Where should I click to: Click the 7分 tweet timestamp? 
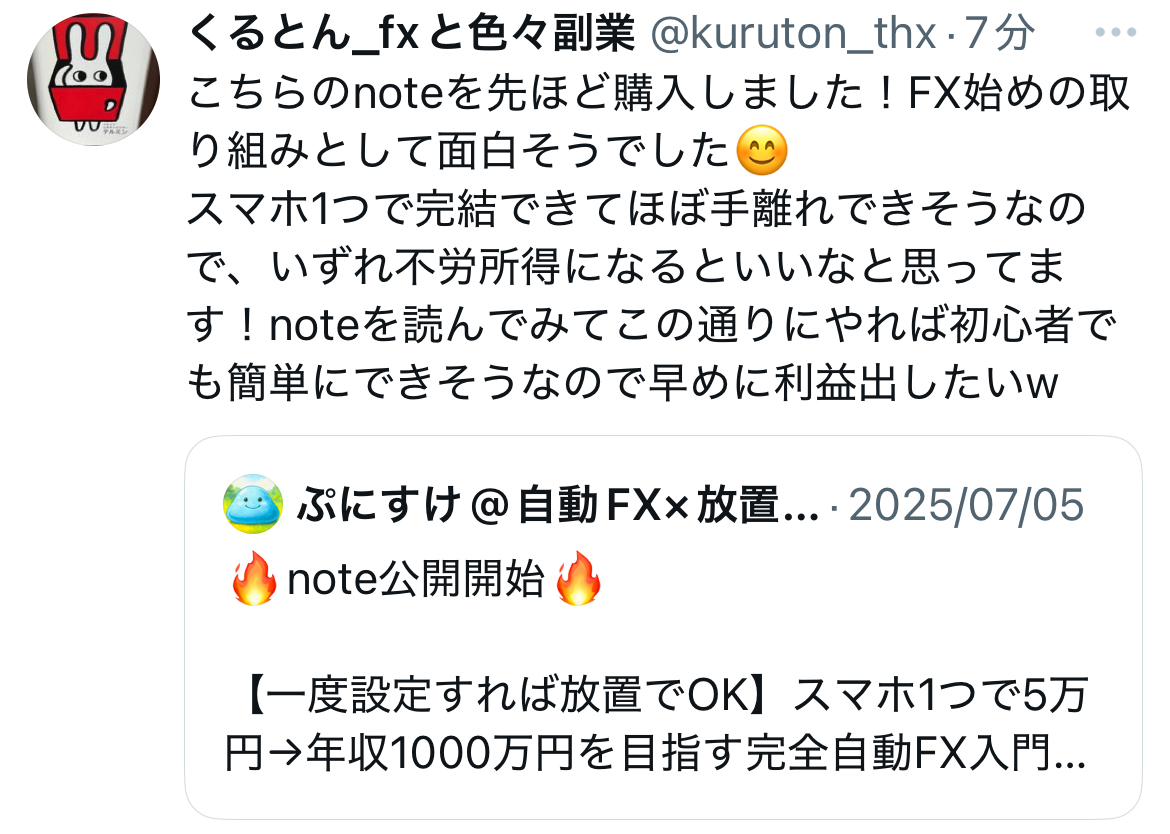click(x=1000, y=34)
